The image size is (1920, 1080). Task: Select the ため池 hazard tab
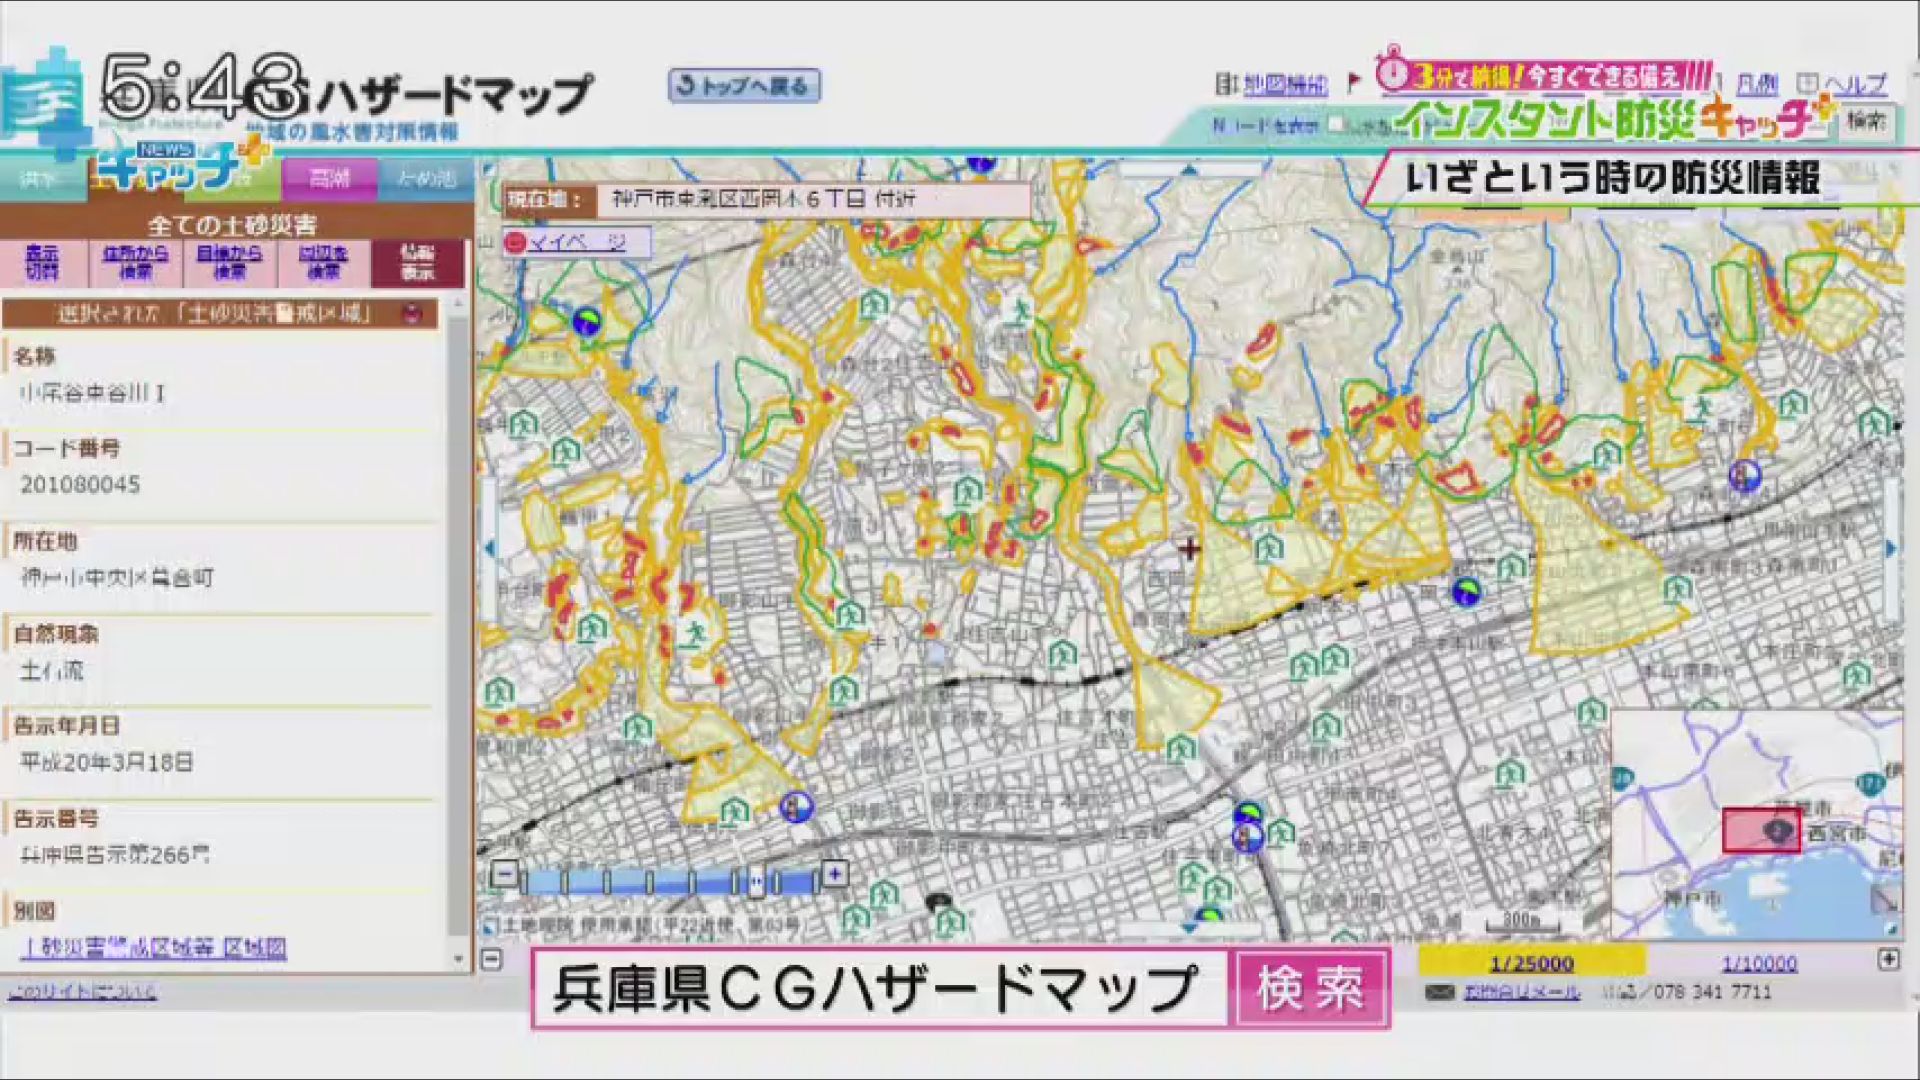pos(425,179)
